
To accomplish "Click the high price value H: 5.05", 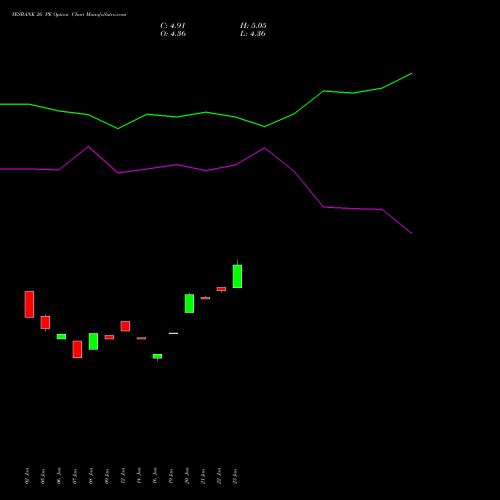I will tap(253, 26).
